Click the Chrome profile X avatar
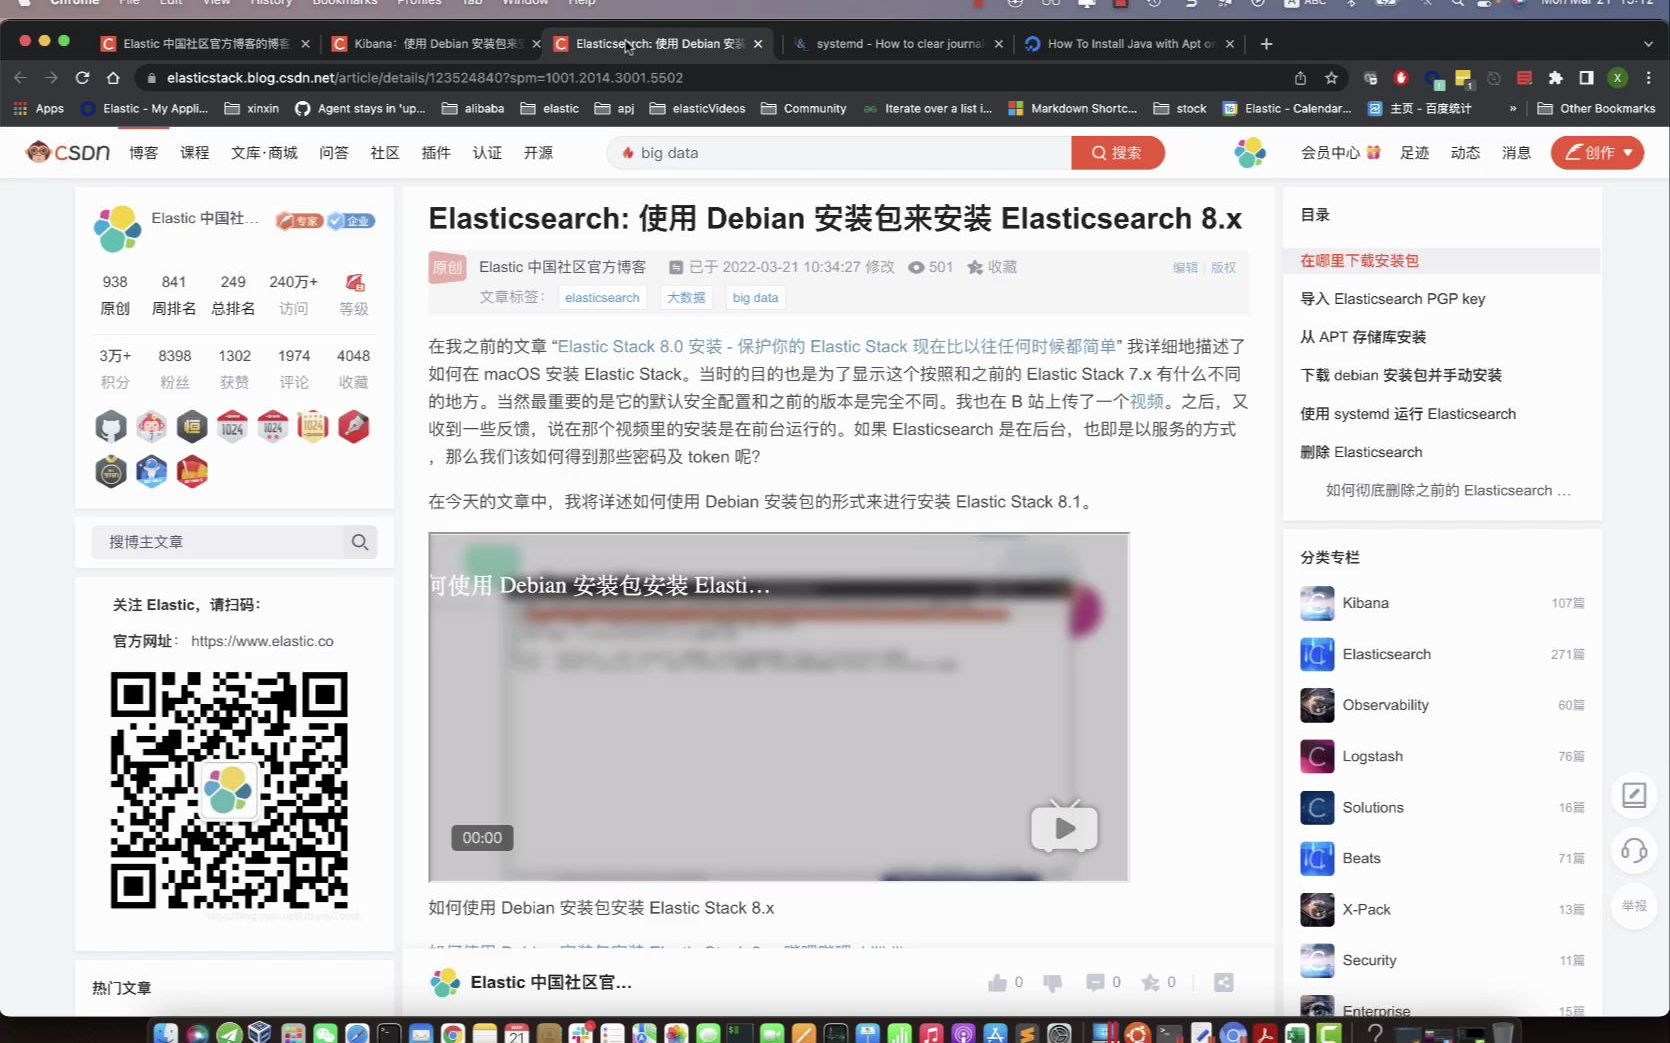The width and height of the screenshot is (1670, 1043). tap(1617, 78)
